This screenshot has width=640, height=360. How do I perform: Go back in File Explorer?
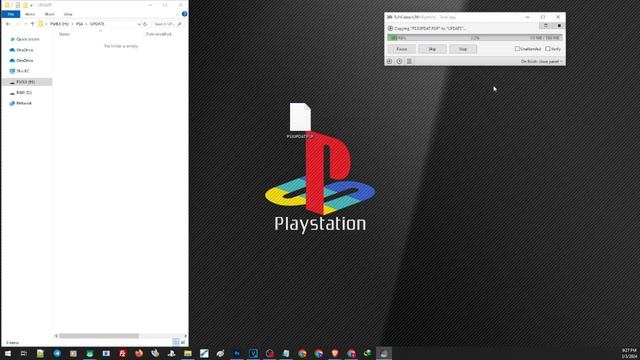[8, 24]
